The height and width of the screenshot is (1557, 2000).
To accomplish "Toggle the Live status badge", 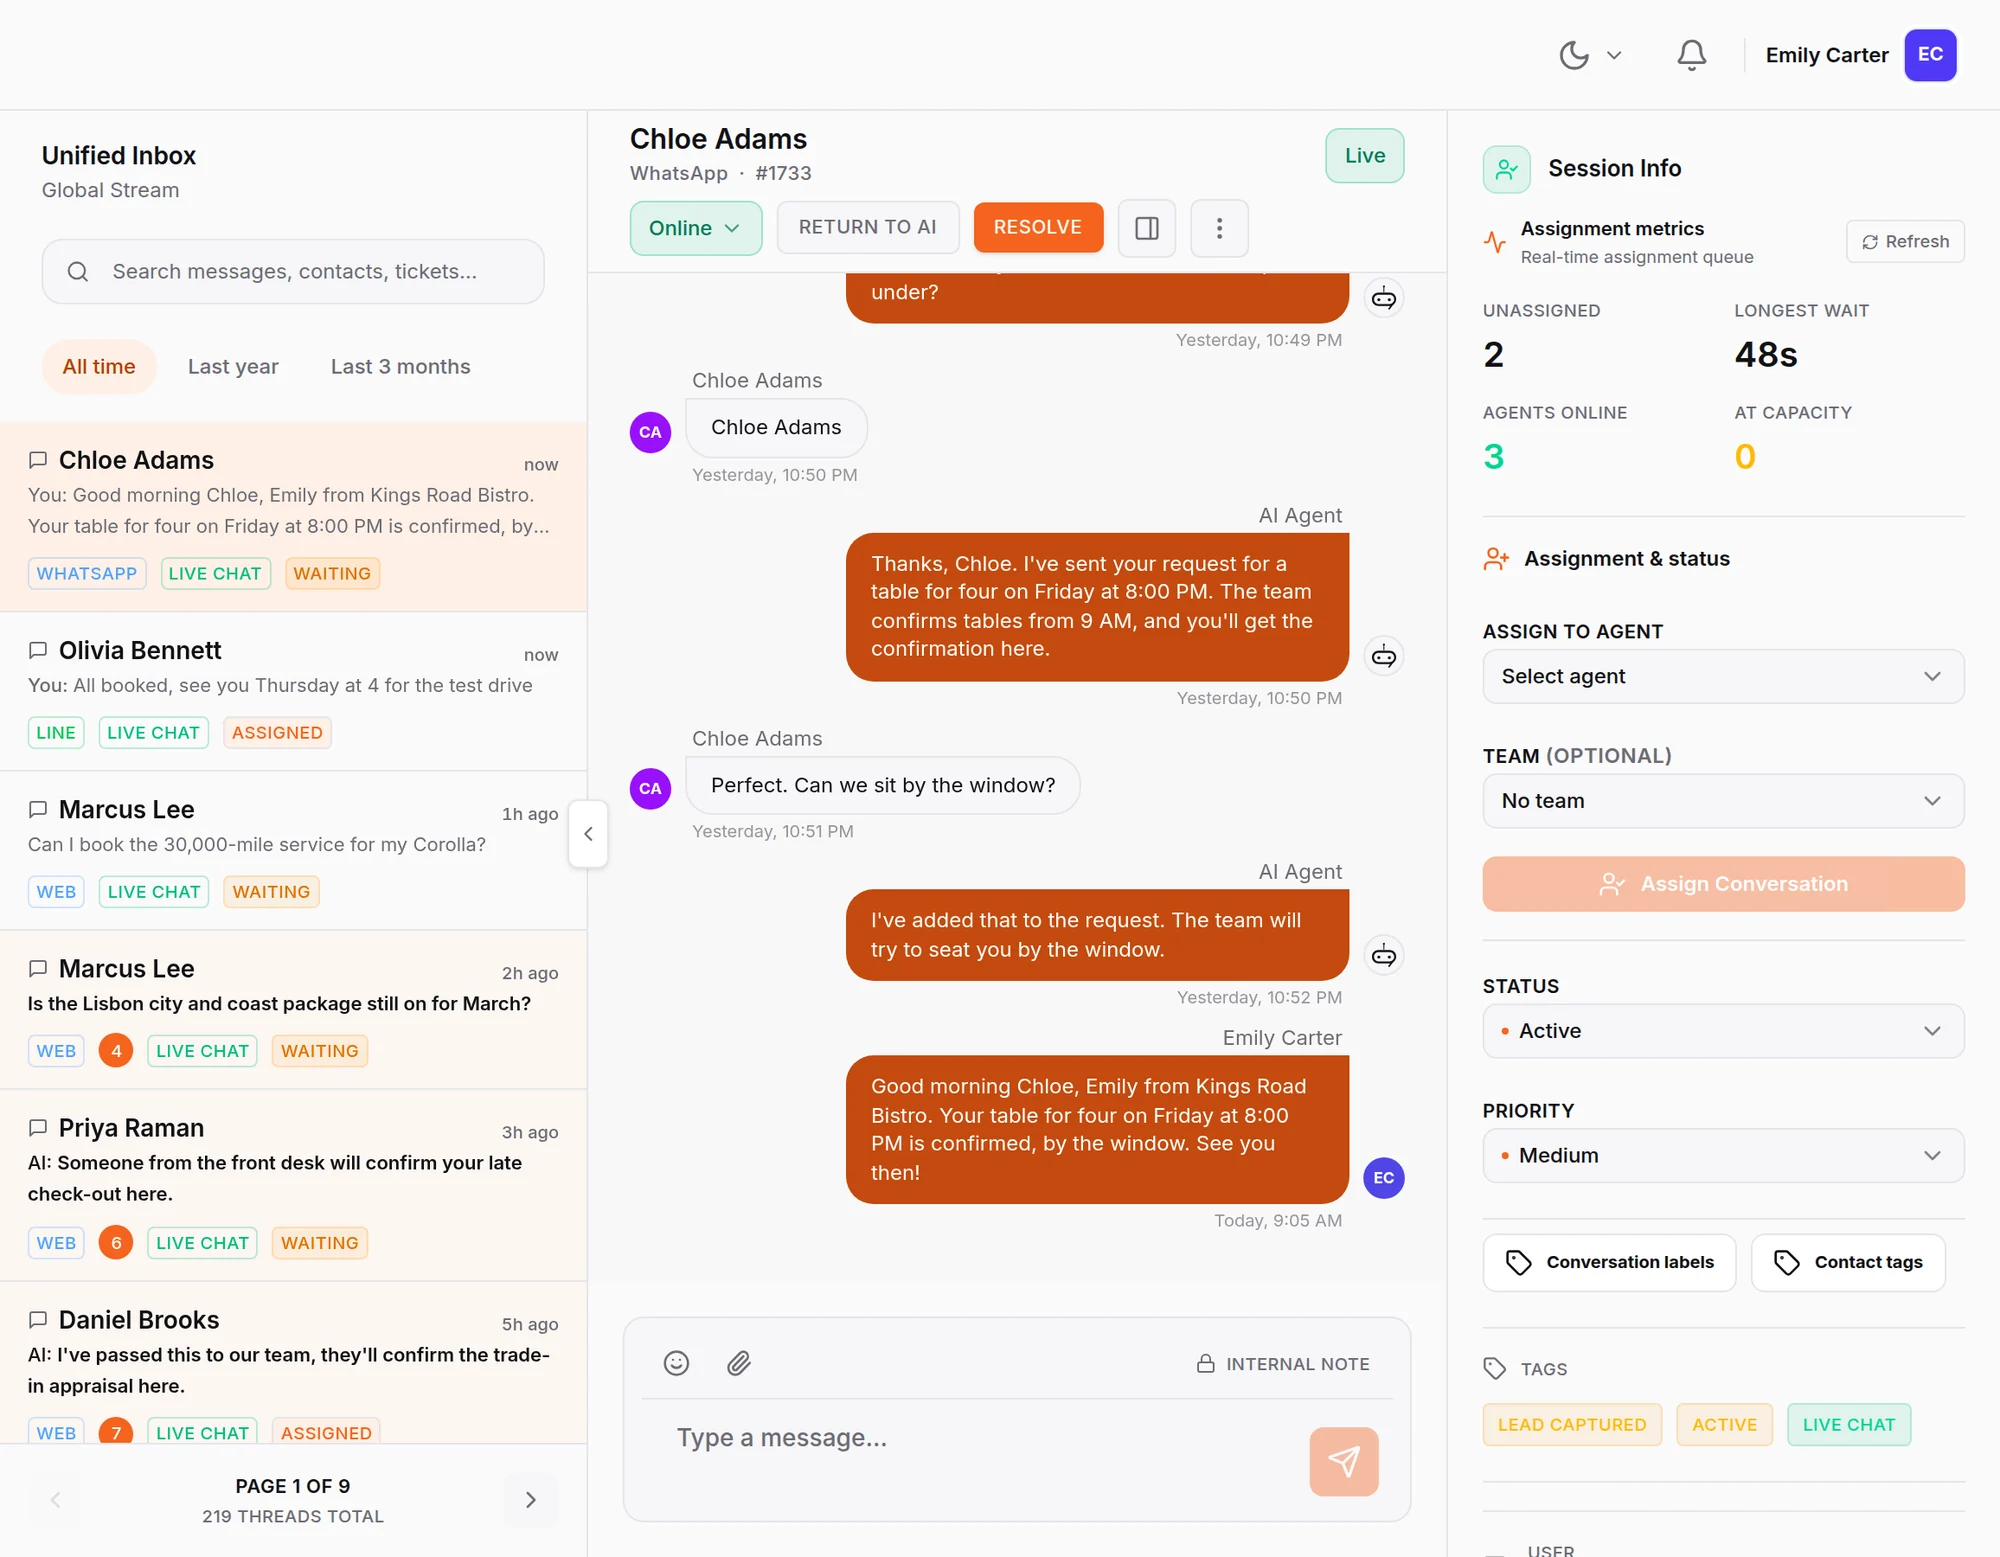I will pyautogui.click(x=1364, y=156).
